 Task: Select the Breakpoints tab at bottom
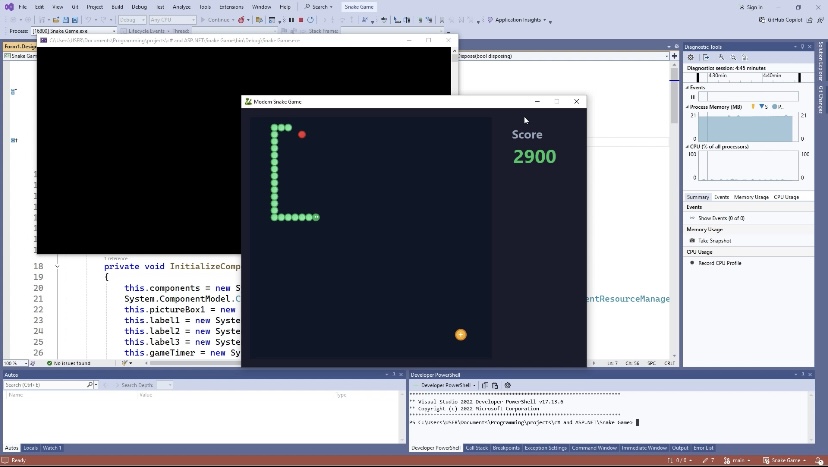506,448
